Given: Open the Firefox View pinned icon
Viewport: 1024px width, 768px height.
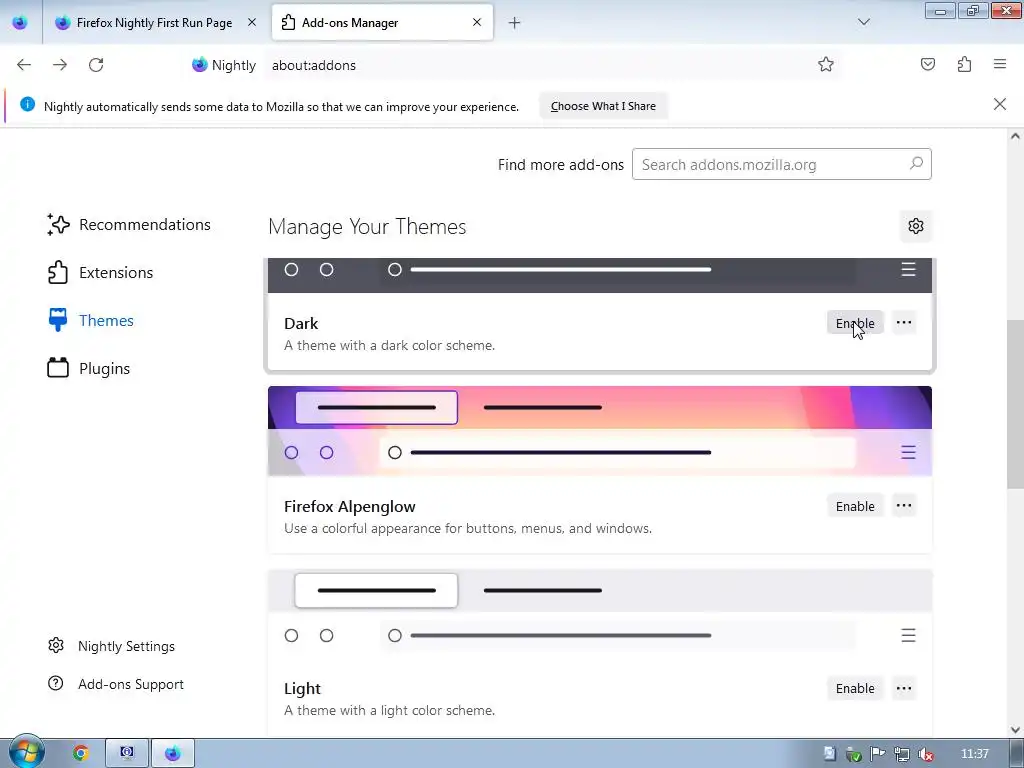Looking at the screenshot, I should click(x=20, y=22).
